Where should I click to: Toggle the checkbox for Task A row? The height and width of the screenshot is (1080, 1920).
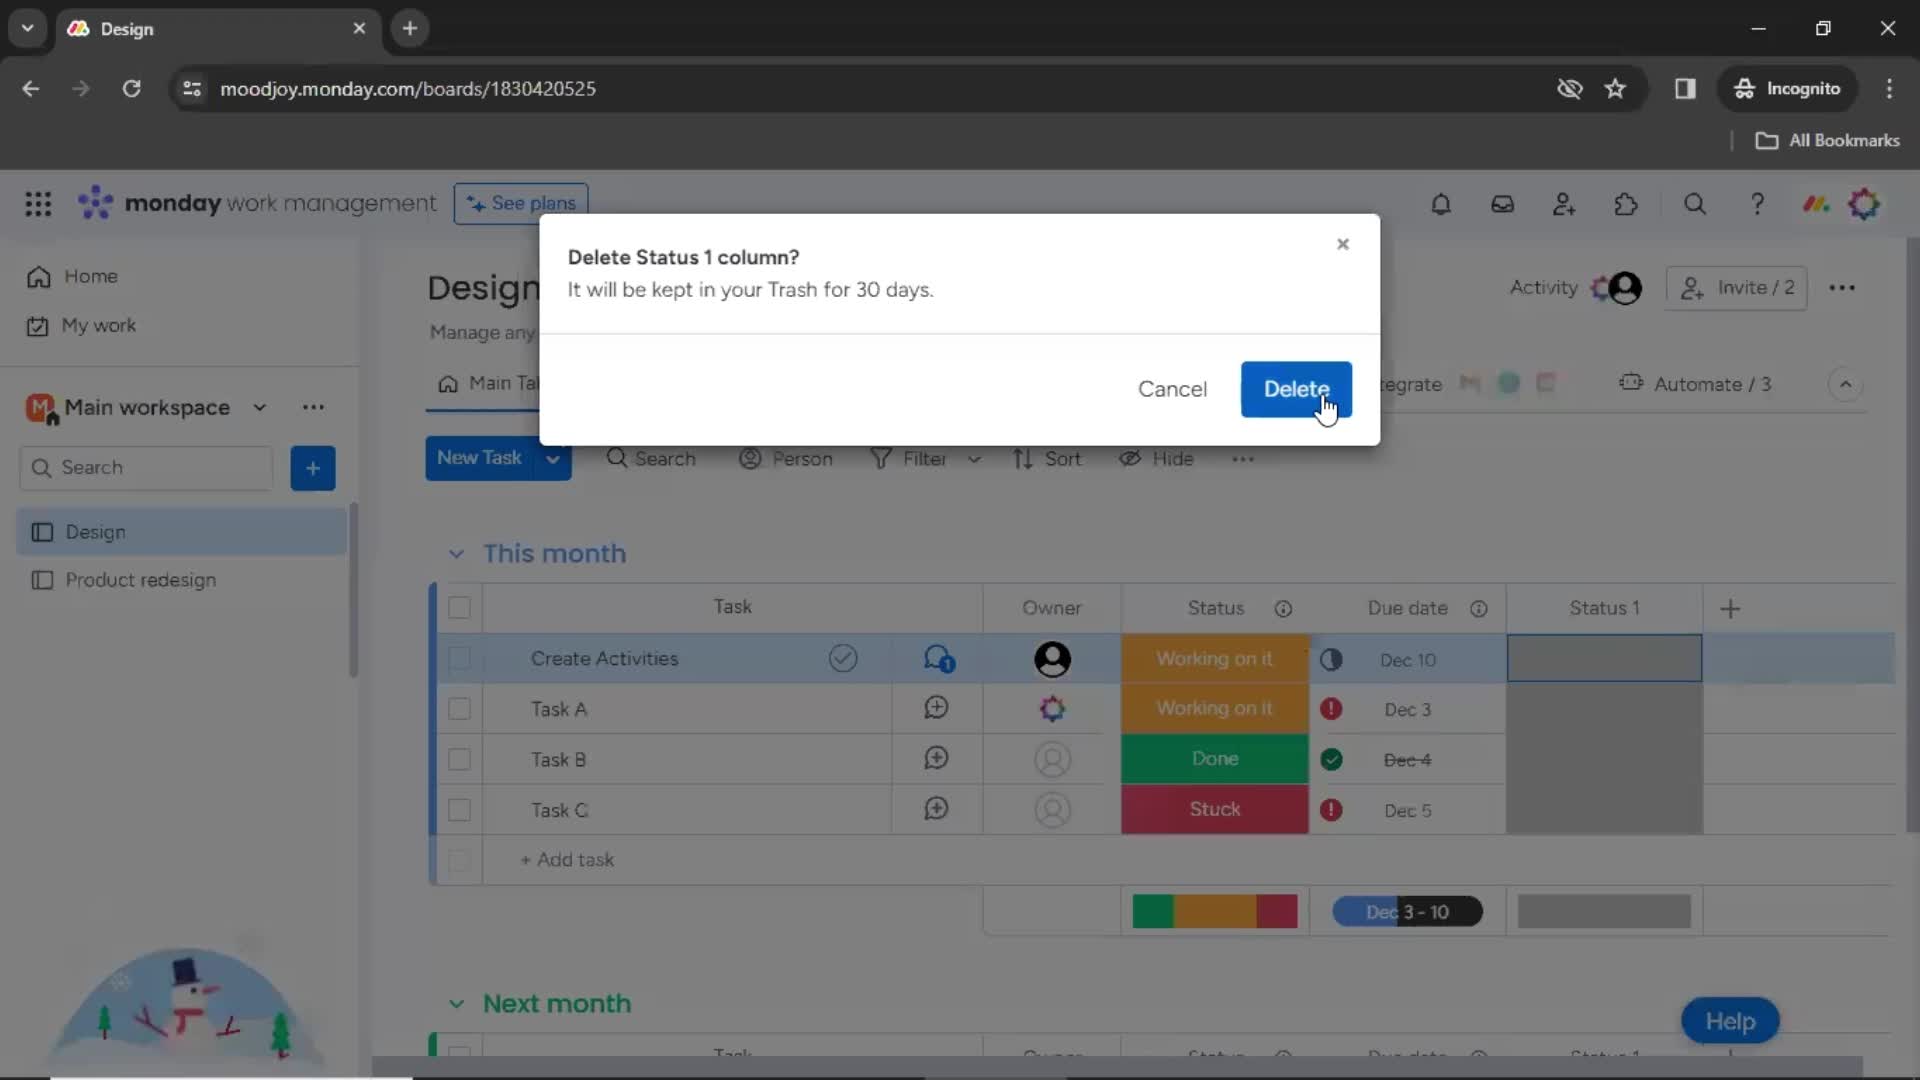pos(460,708)
